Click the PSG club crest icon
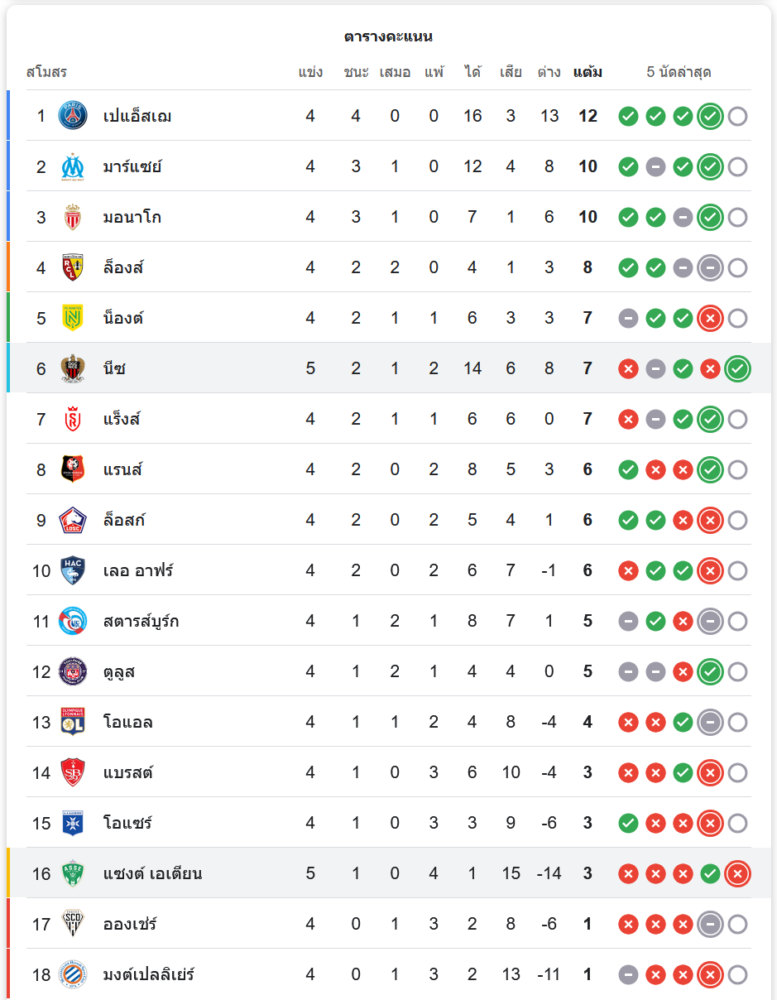Image resolution: width=777 pixels, height=1000 pixels. tap(73, 116)
